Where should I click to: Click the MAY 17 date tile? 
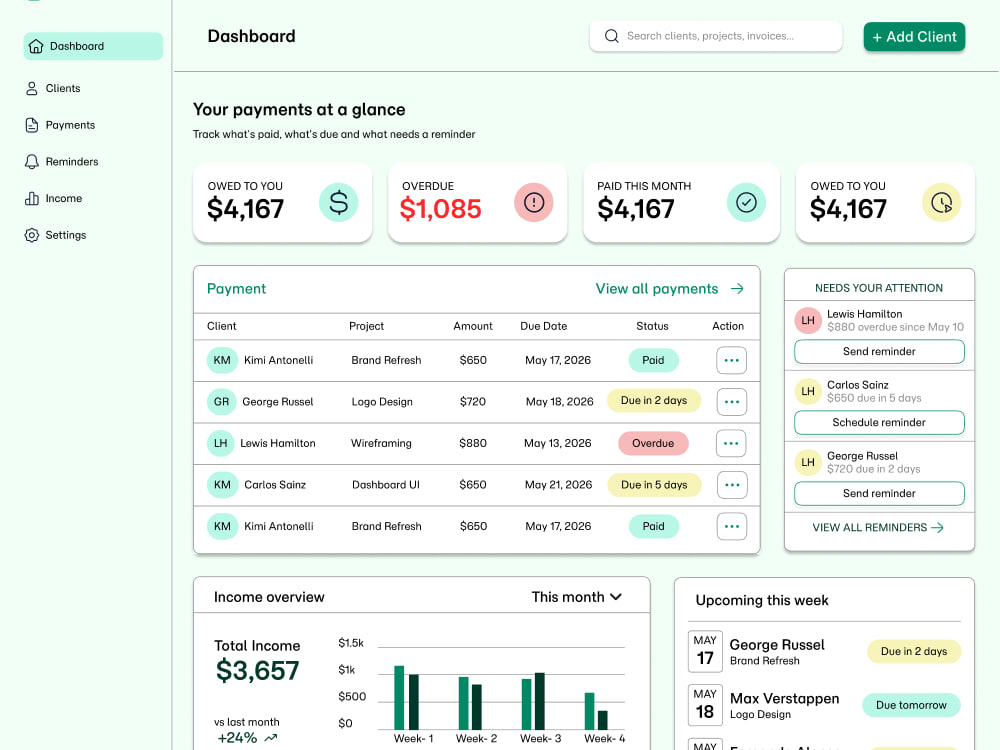click(705, 651)
